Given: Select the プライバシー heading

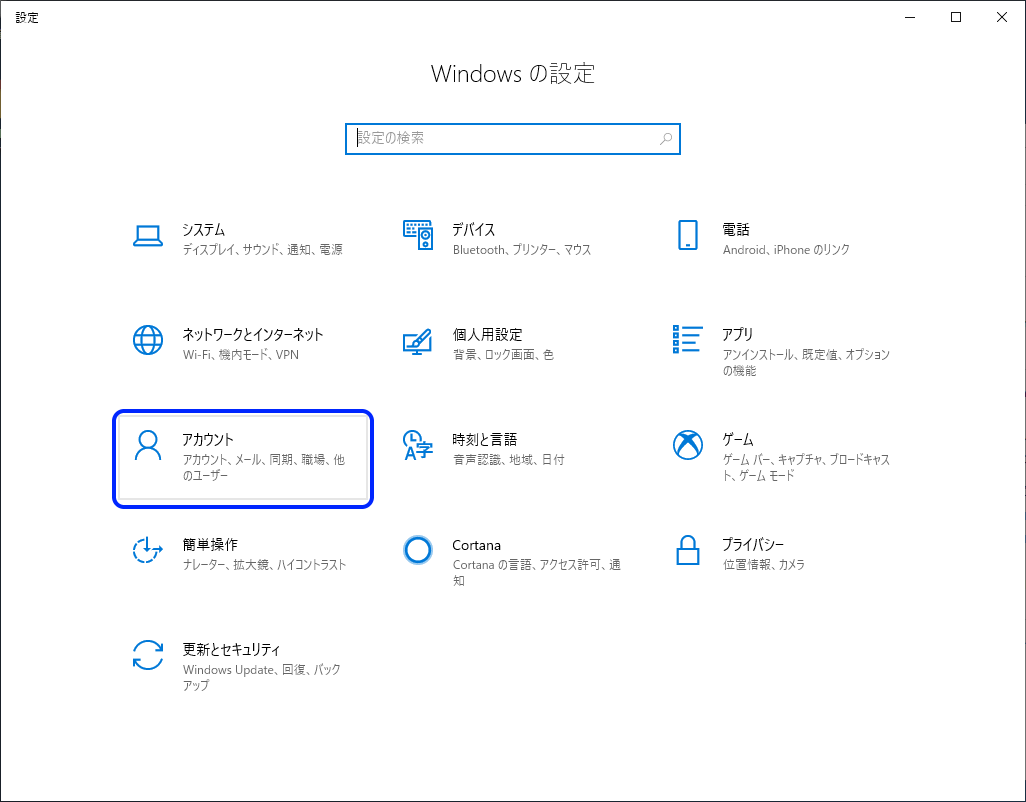Looking at the screenshot, I should pos(753,544).
